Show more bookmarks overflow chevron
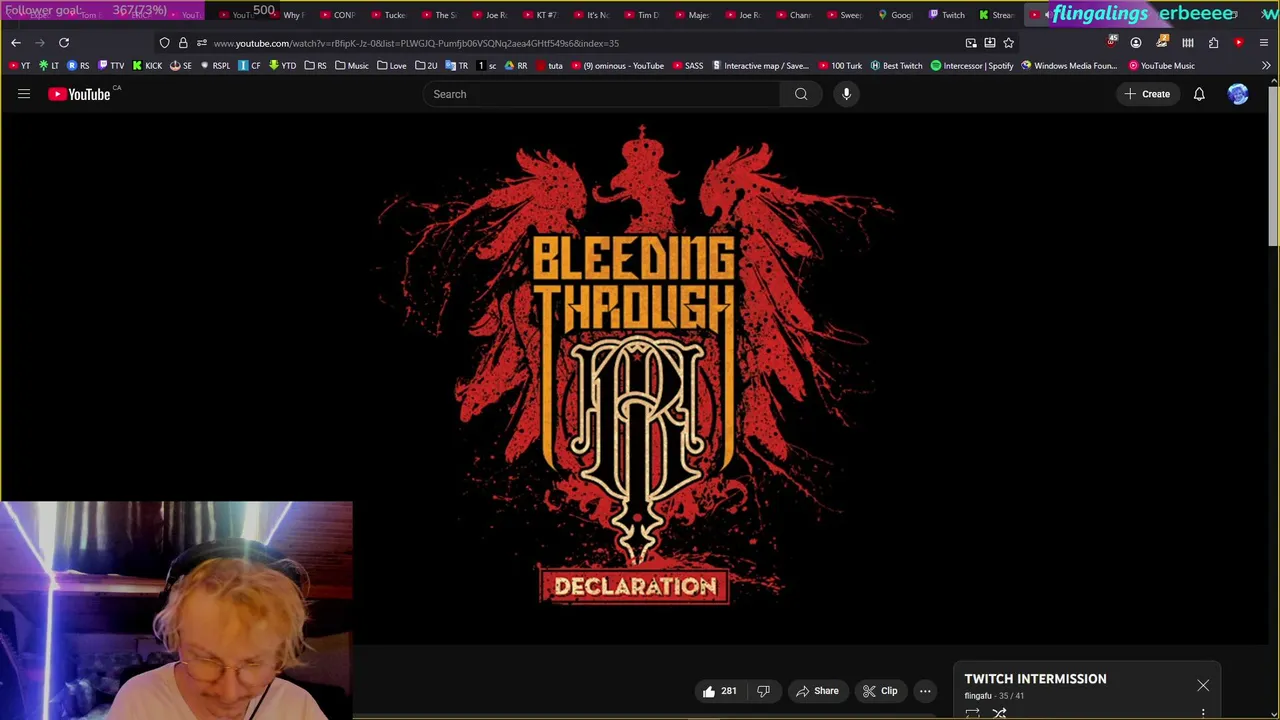 [1266, 66]
